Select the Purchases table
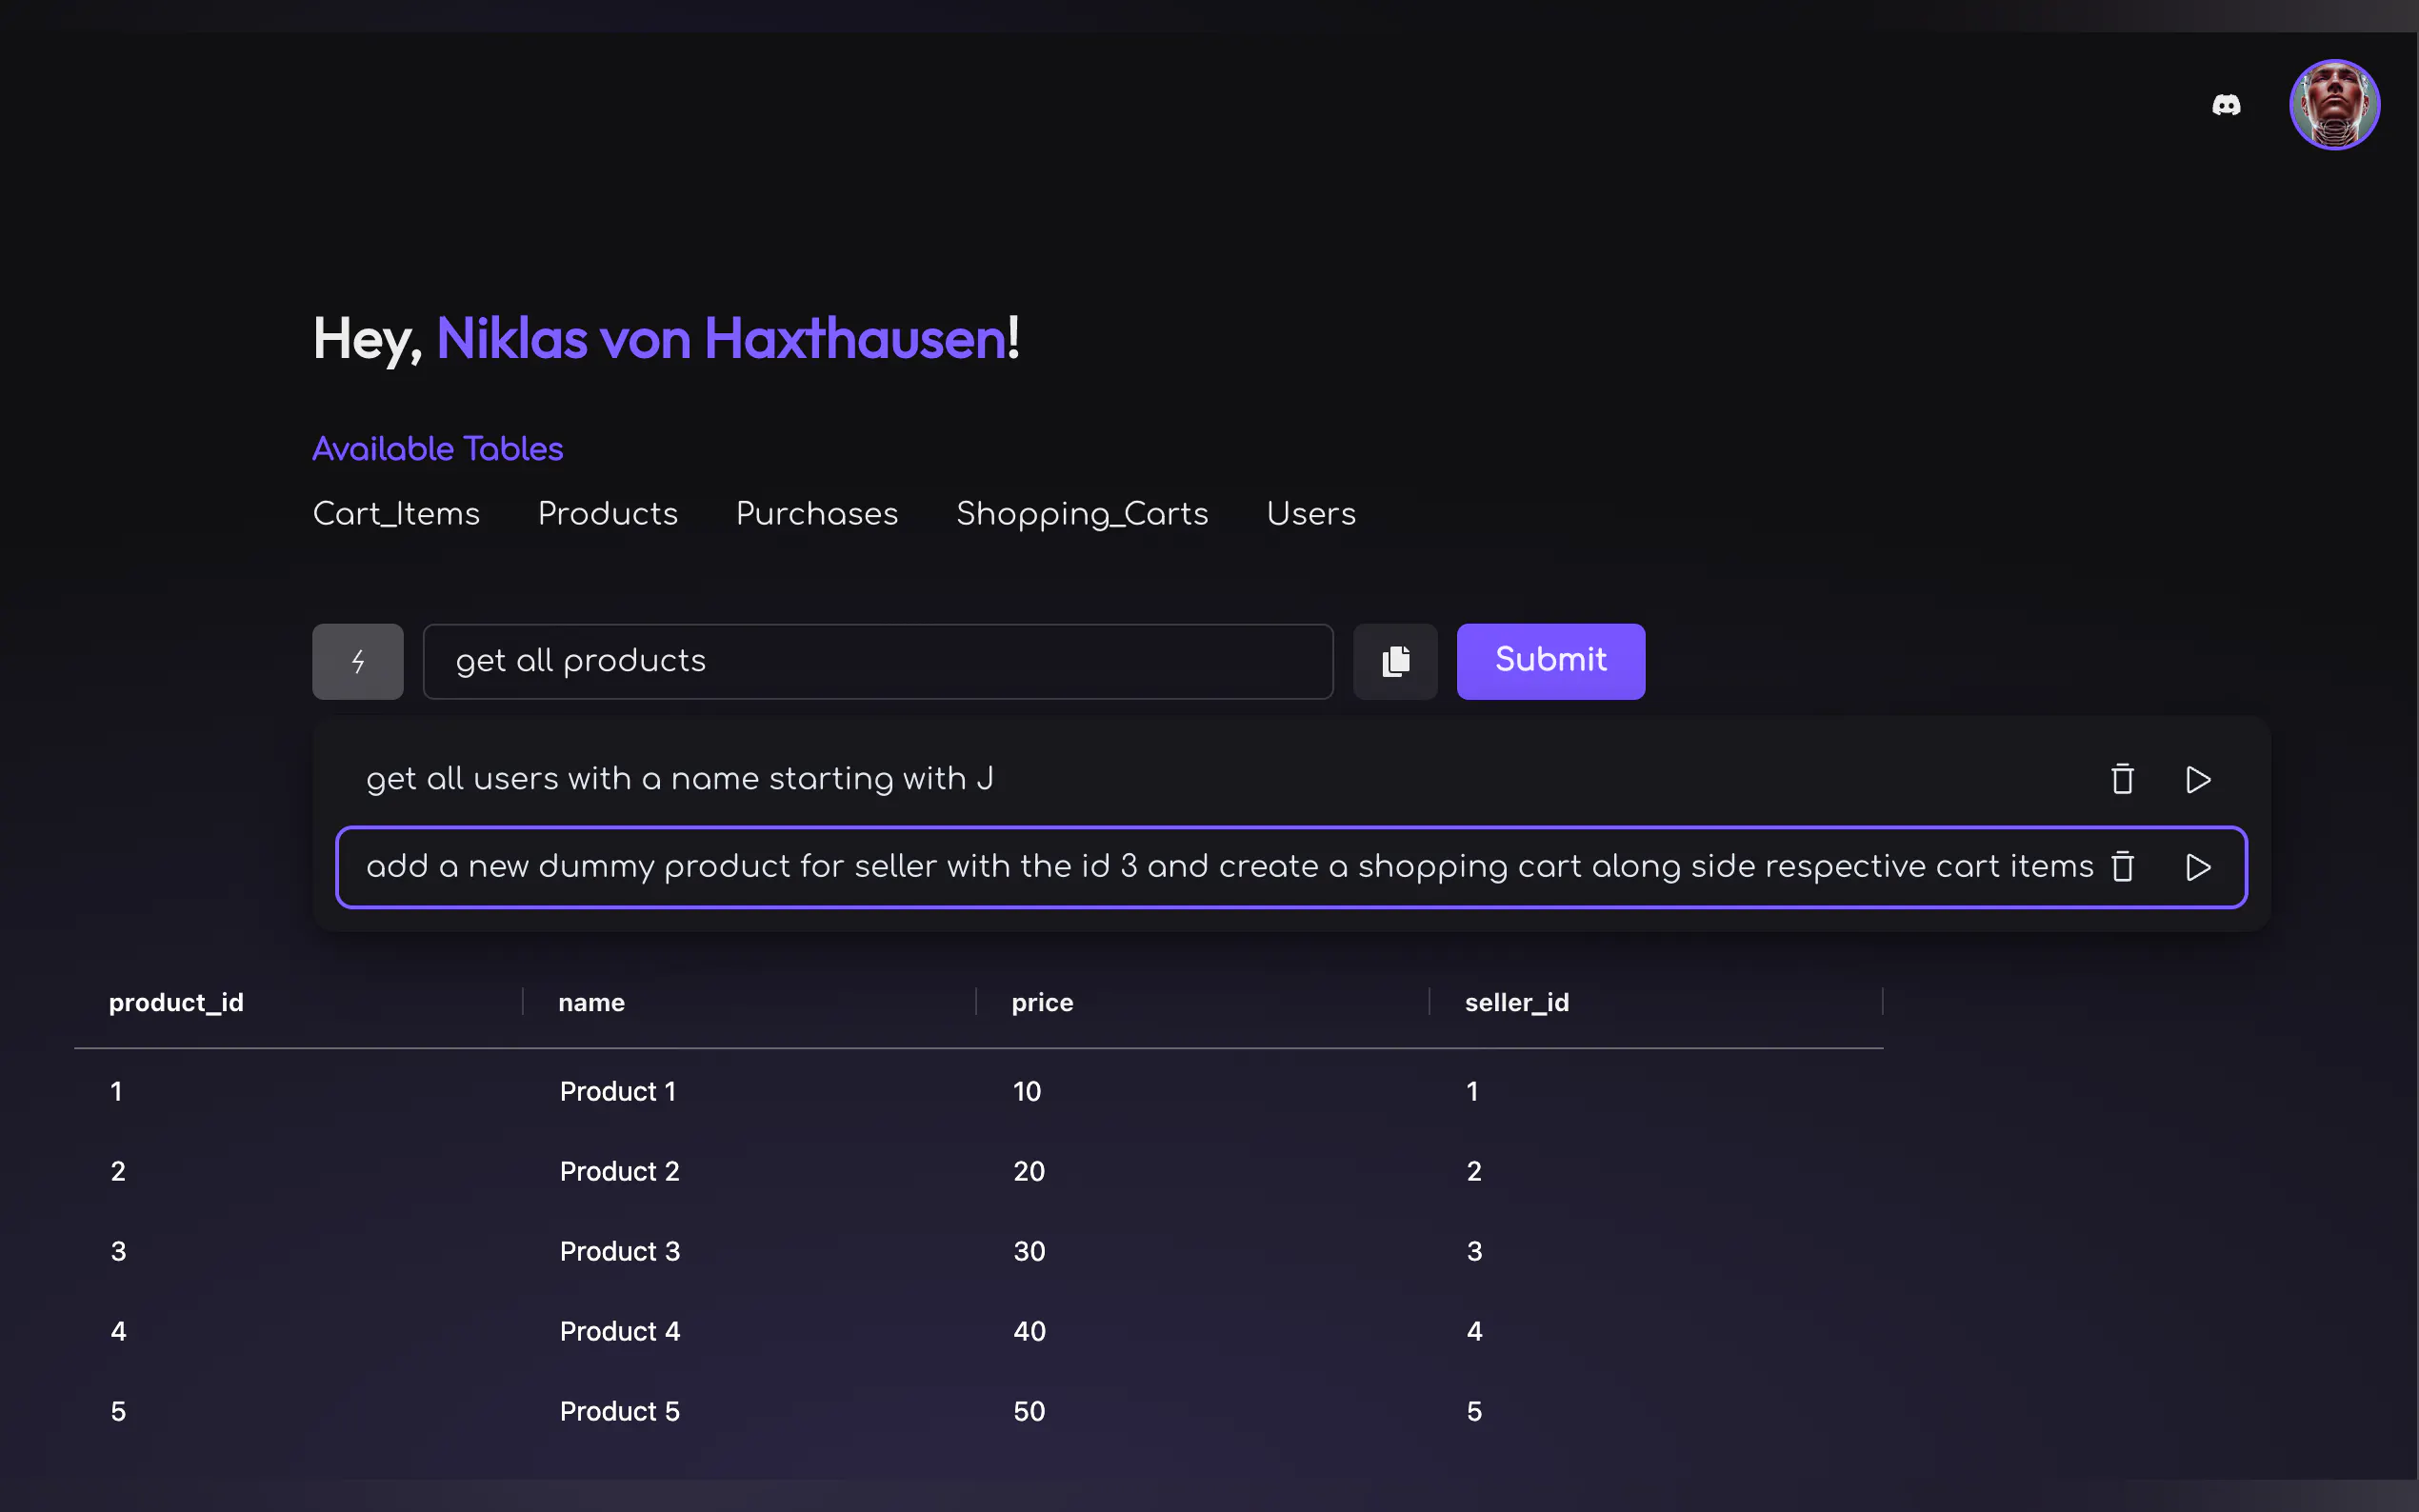 (x=817, y=514)
